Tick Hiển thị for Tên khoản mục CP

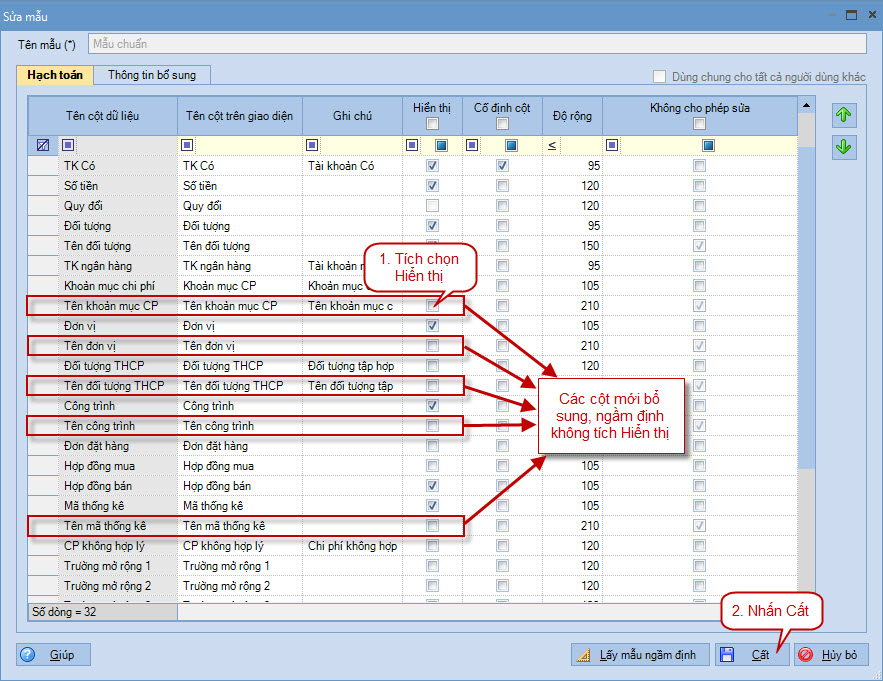click(432, 306)
